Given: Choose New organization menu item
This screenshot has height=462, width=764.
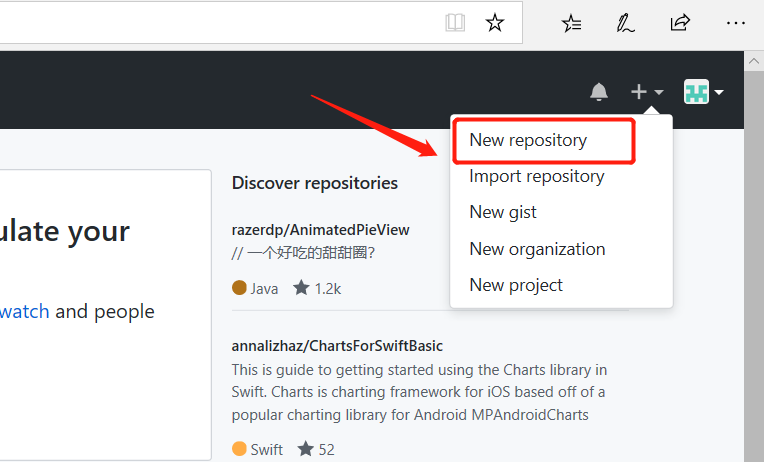Looking at the screenshot, I should (x=537, y=249).
